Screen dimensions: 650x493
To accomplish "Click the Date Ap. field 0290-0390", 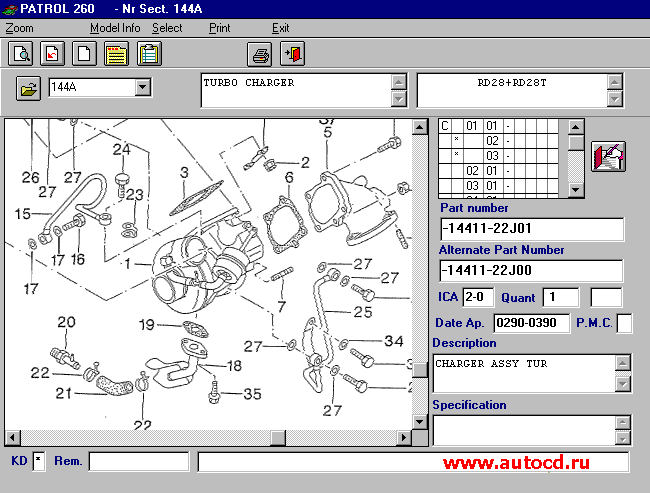I will tap(532, 323).
